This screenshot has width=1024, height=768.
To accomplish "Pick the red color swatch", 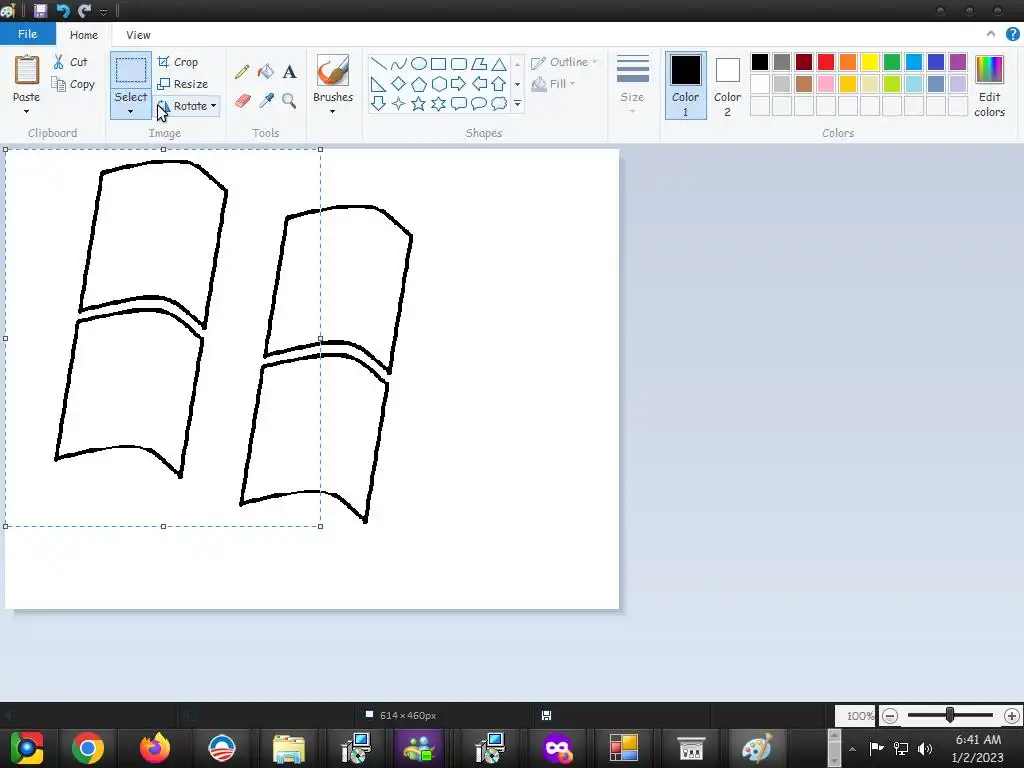I will click(825, 62).
